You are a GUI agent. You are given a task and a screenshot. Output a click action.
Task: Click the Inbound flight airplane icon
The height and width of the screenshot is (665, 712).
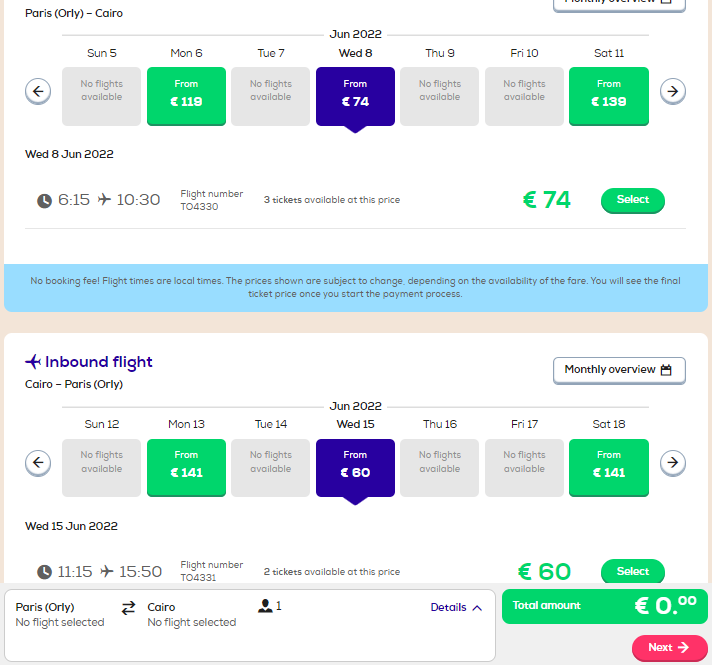click(33, 362)
